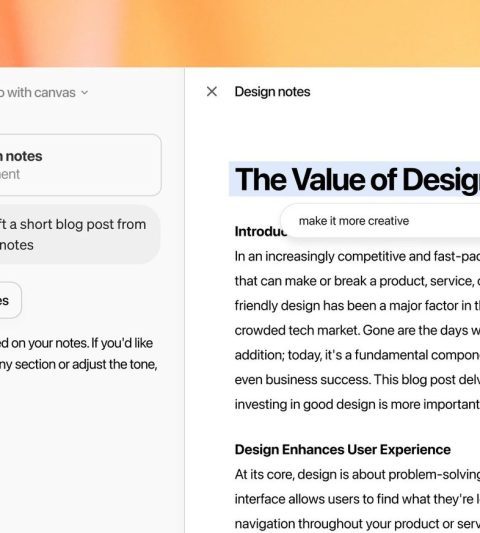Place cursor in line 'friendly design has been a major'
Image resolution: width=480 pixels, height=533 pixels.
(357, 306)
